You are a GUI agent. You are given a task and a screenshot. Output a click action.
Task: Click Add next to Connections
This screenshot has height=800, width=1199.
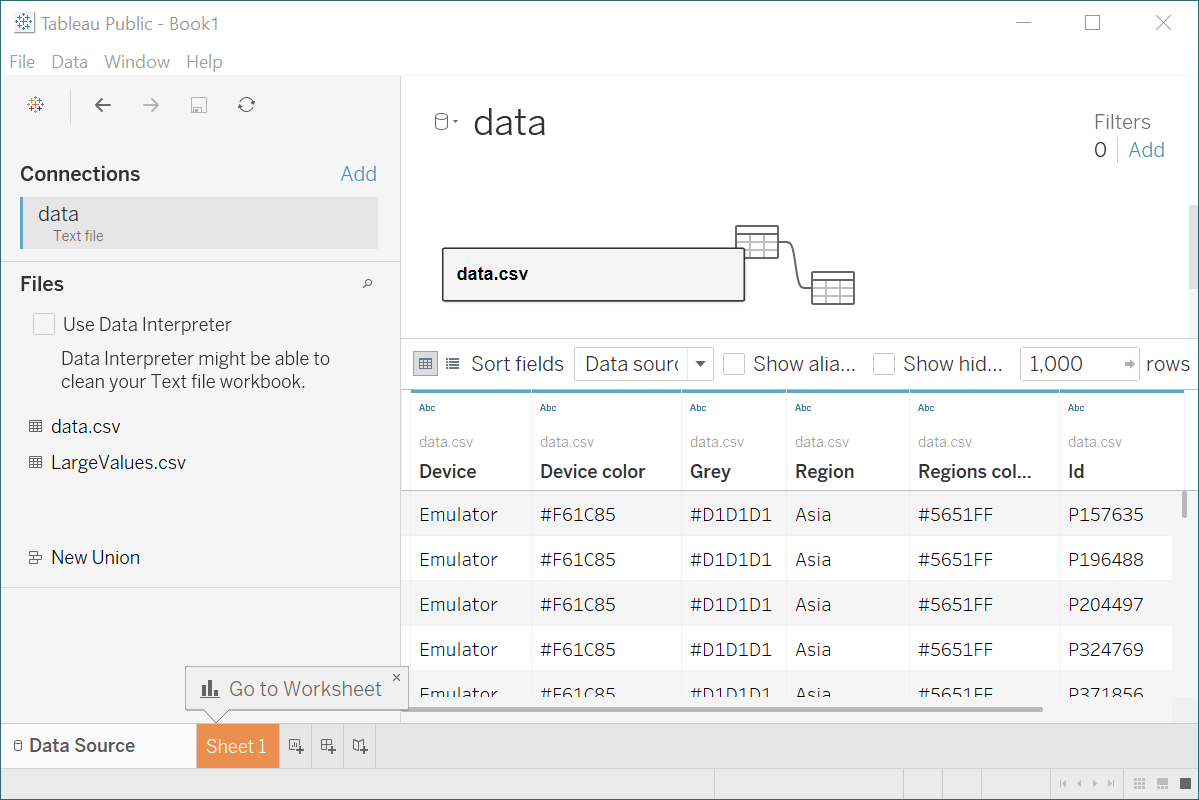coord(358,173)
